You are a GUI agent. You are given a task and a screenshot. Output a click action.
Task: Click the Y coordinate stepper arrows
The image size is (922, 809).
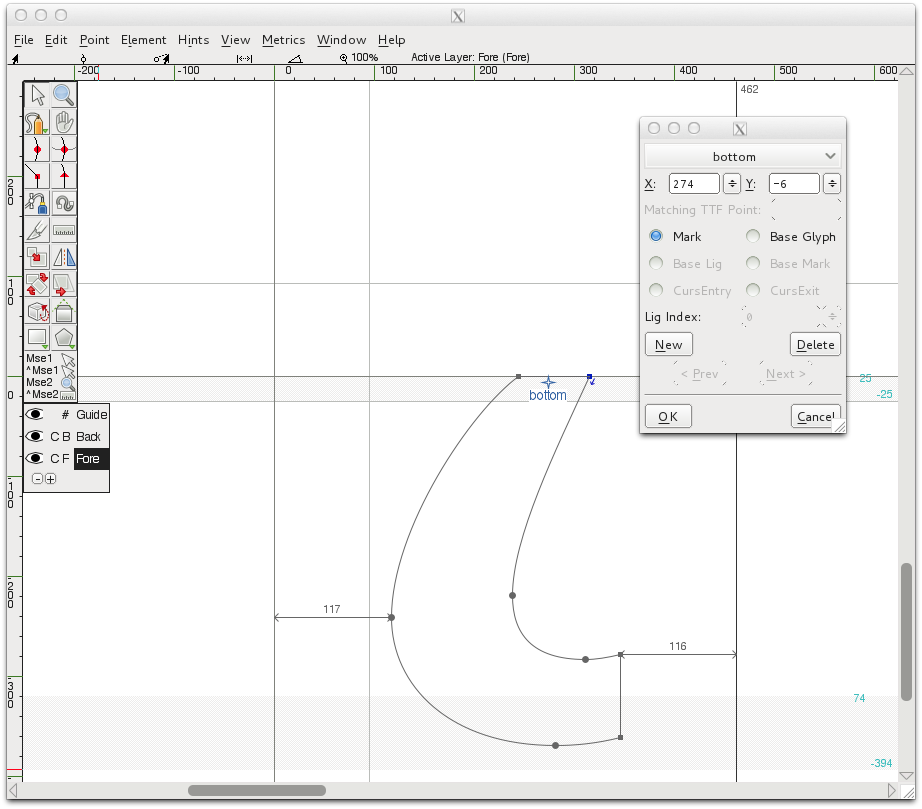pyautogui.click(x=831, y=184)
